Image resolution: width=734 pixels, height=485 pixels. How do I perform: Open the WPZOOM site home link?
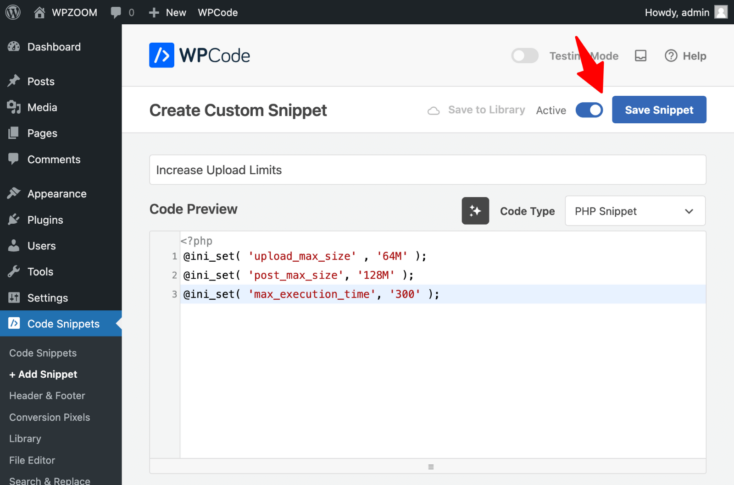[x=66, y=13]
